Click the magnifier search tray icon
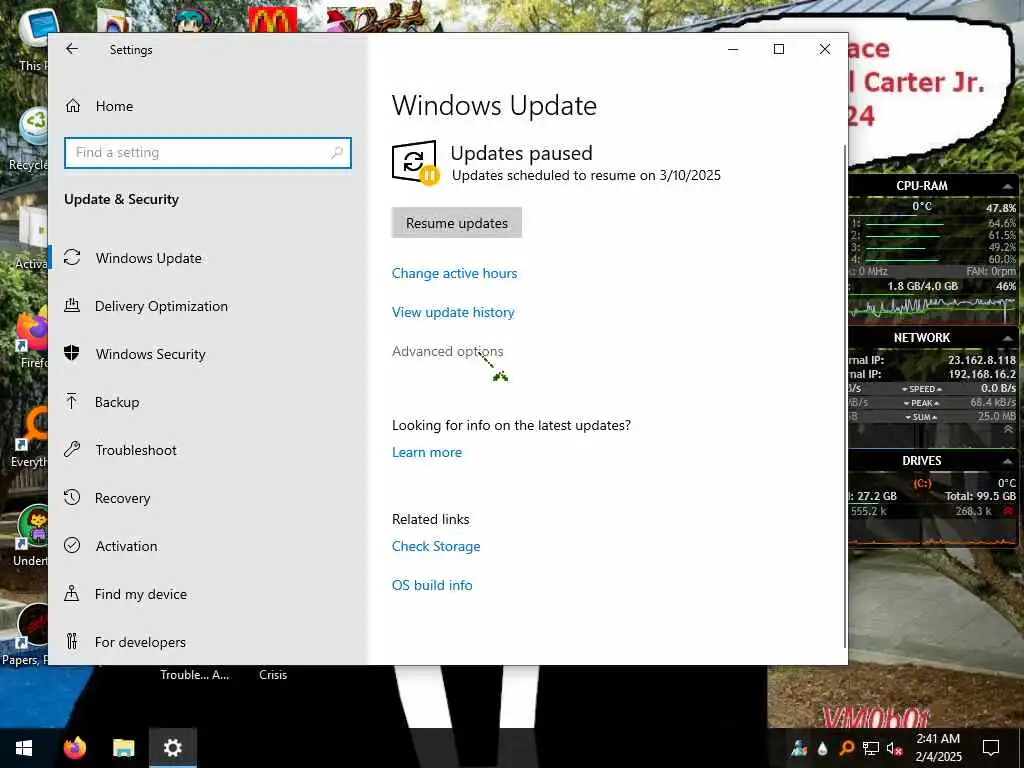 pyautogui.click(x=846, y=748)
